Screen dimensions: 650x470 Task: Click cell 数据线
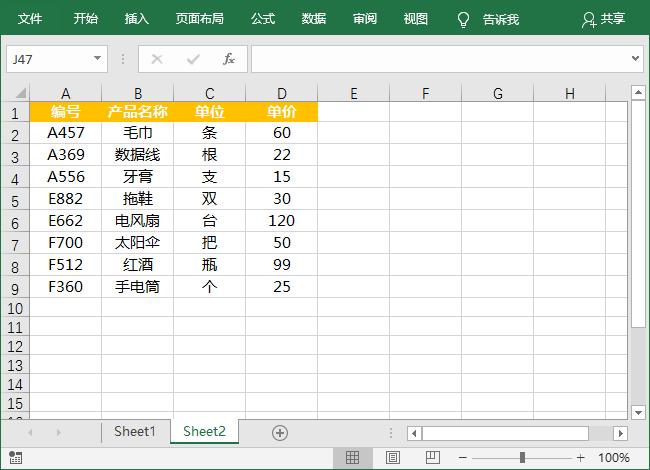137,155
